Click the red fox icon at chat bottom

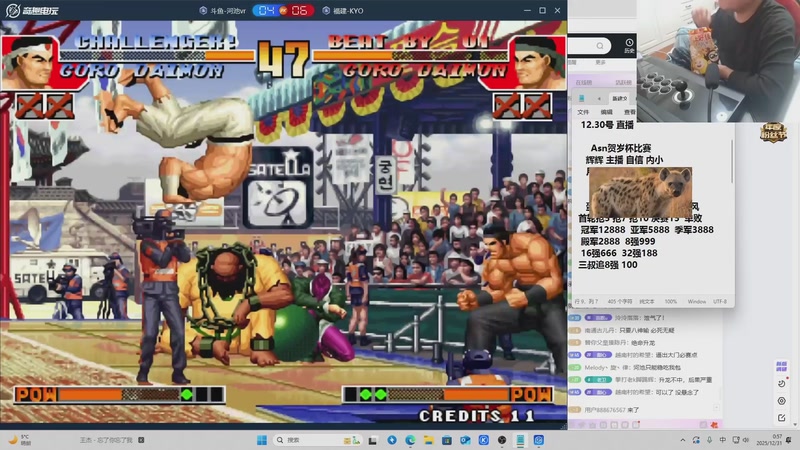click(714, 424)
